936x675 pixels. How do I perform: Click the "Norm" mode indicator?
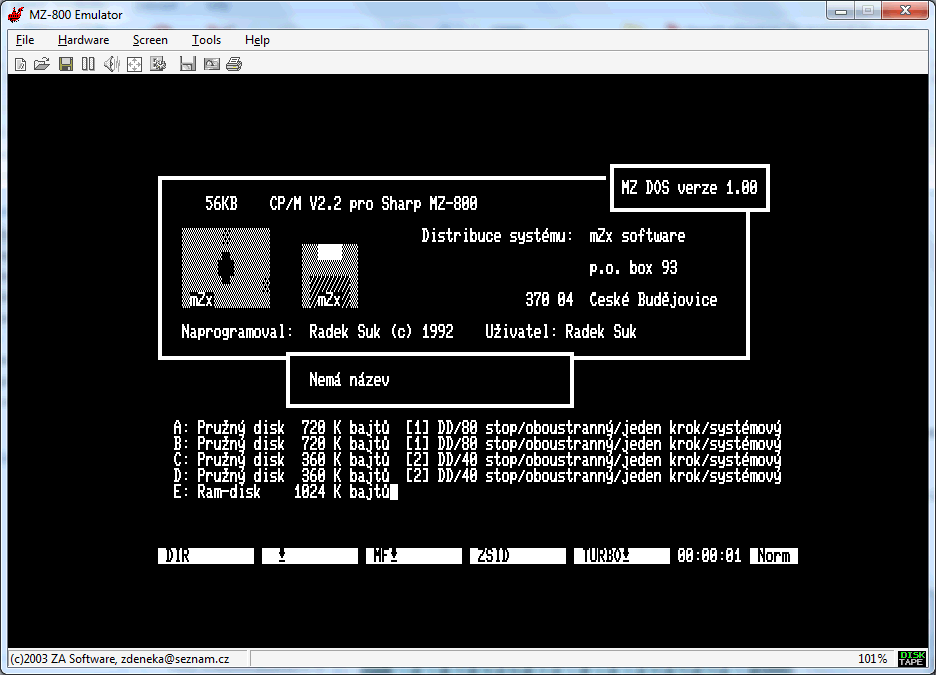pos(774,556)
